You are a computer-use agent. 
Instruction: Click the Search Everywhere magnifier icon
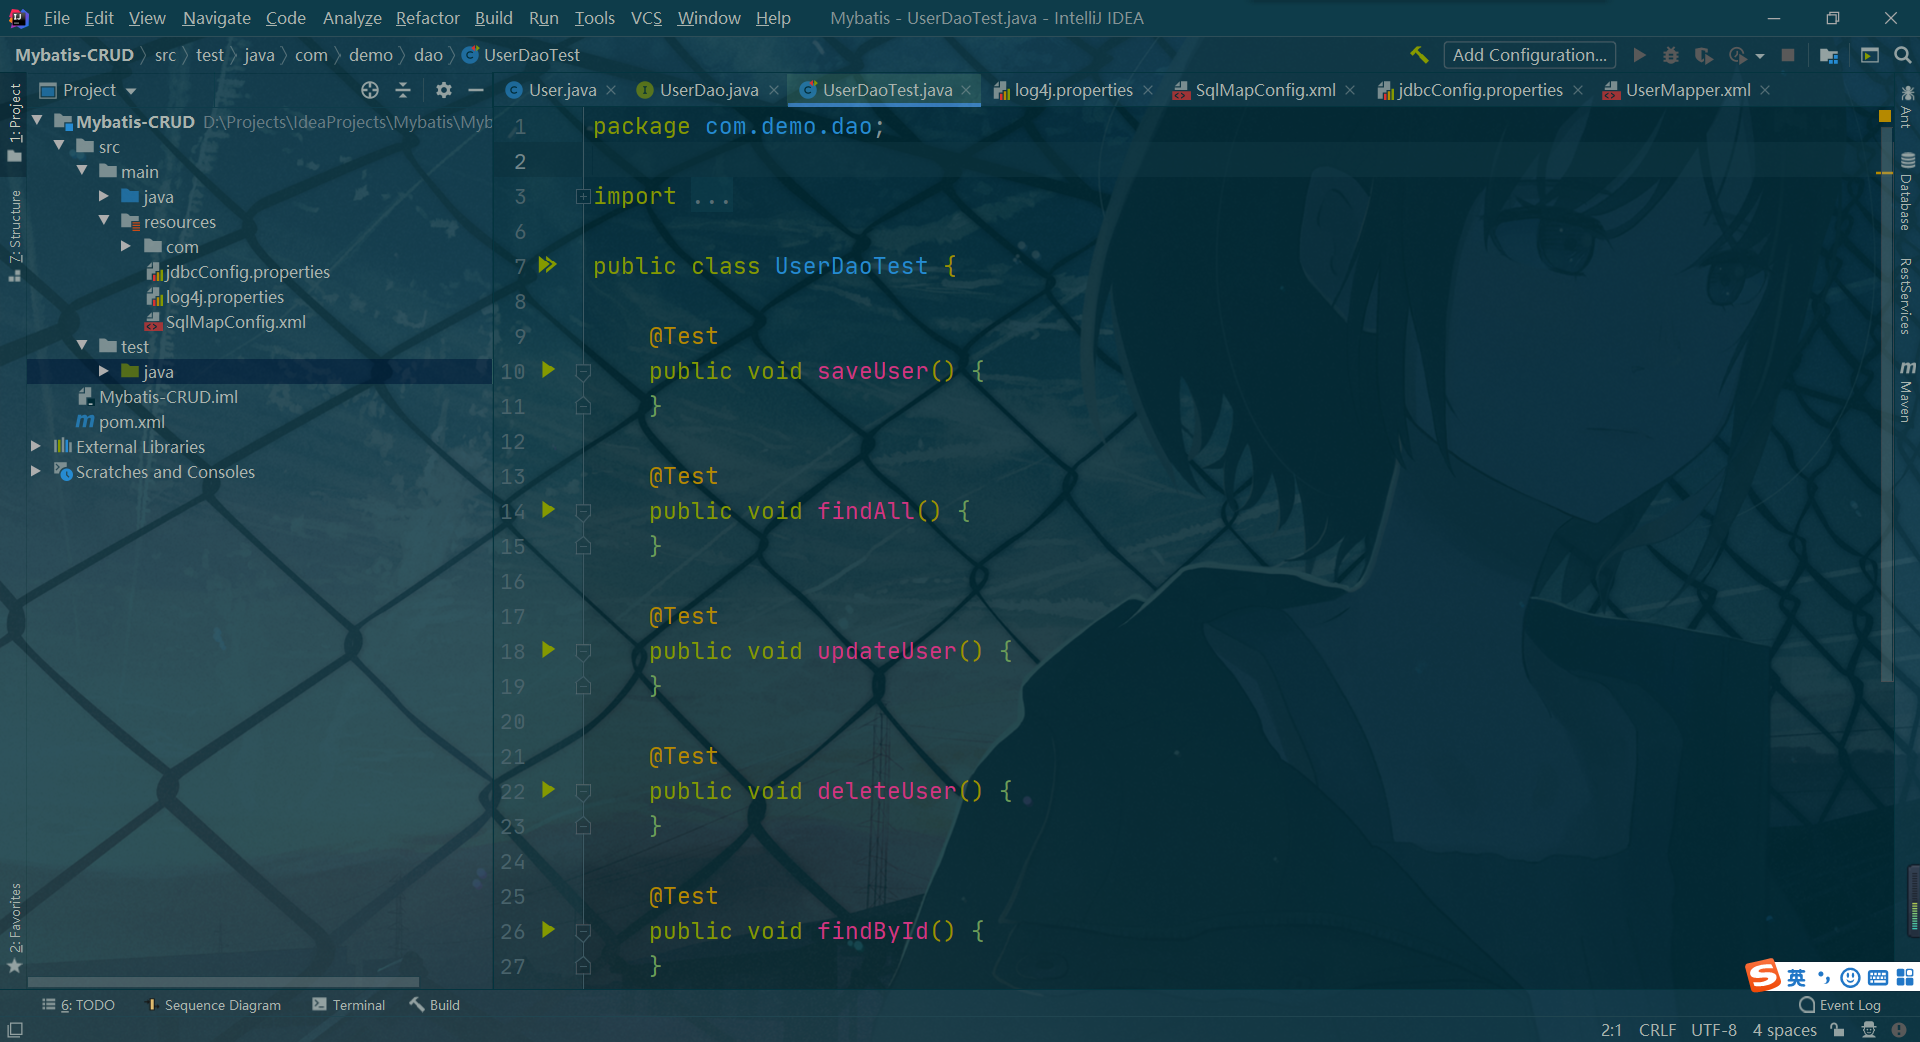coord(1903,55)
